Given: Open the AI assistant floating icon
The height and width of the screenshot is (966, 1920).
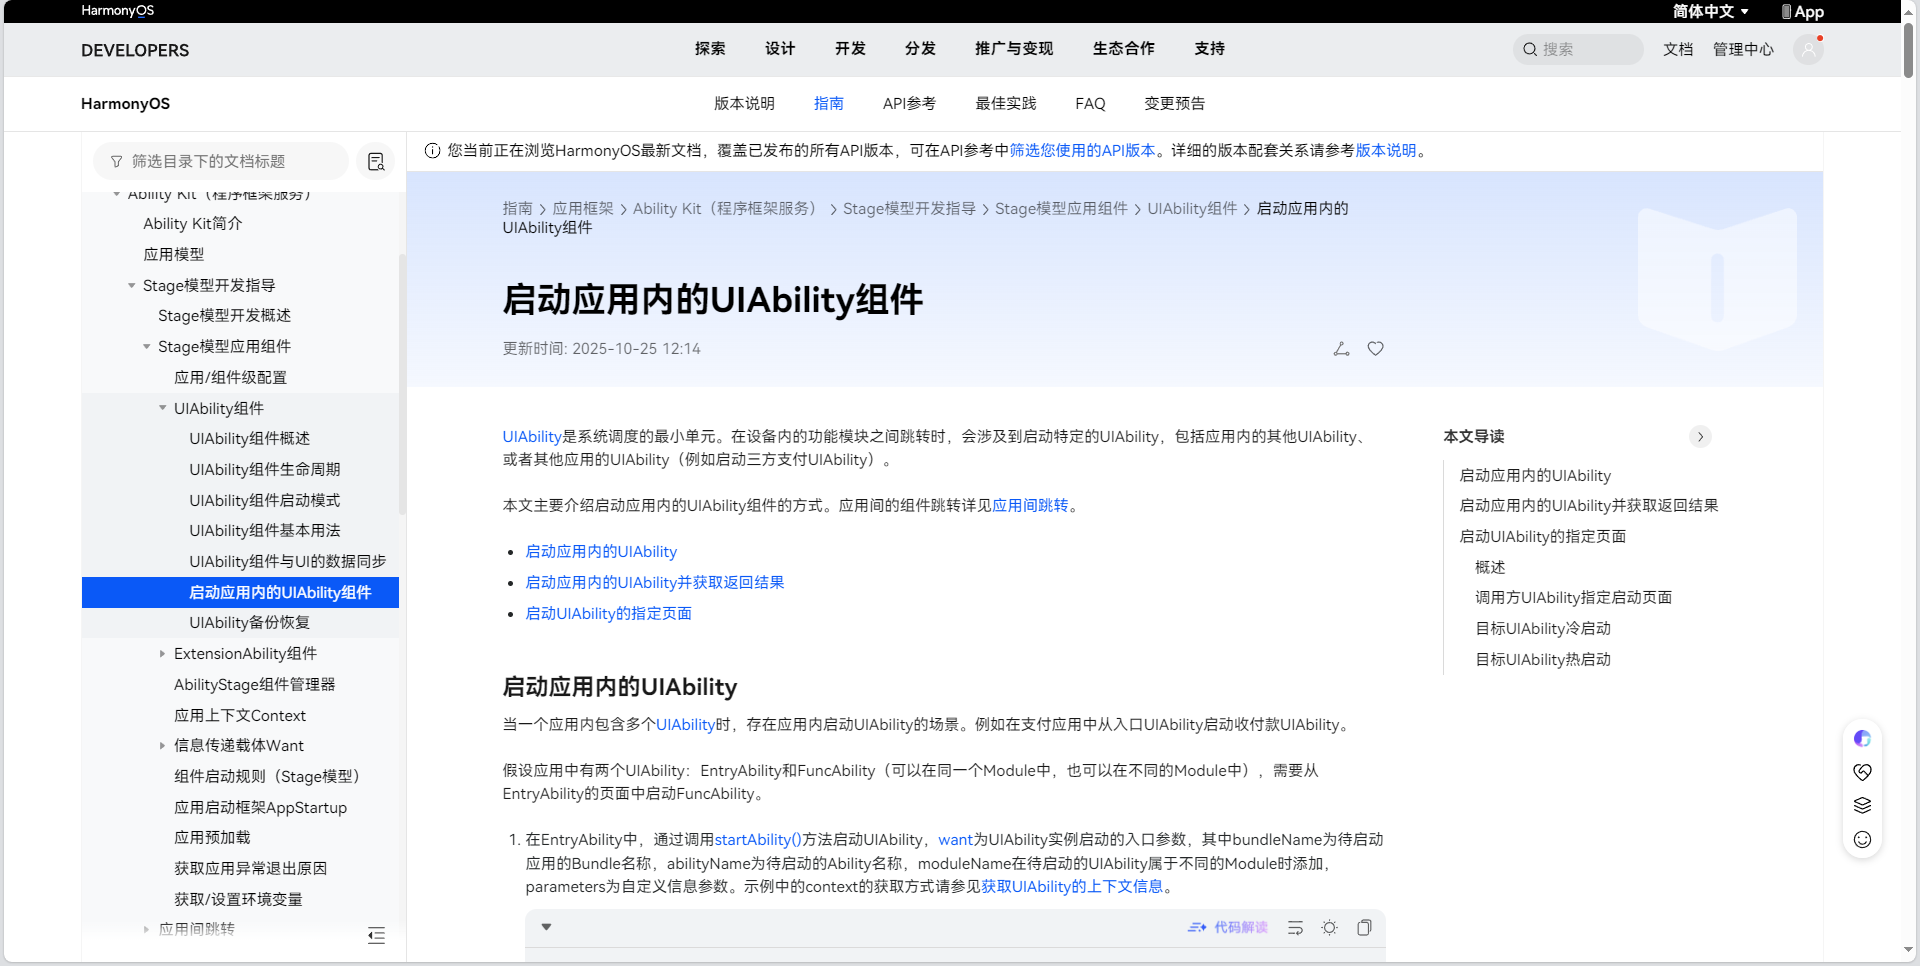Looking at the screenshot, I should pos(1862,738).
